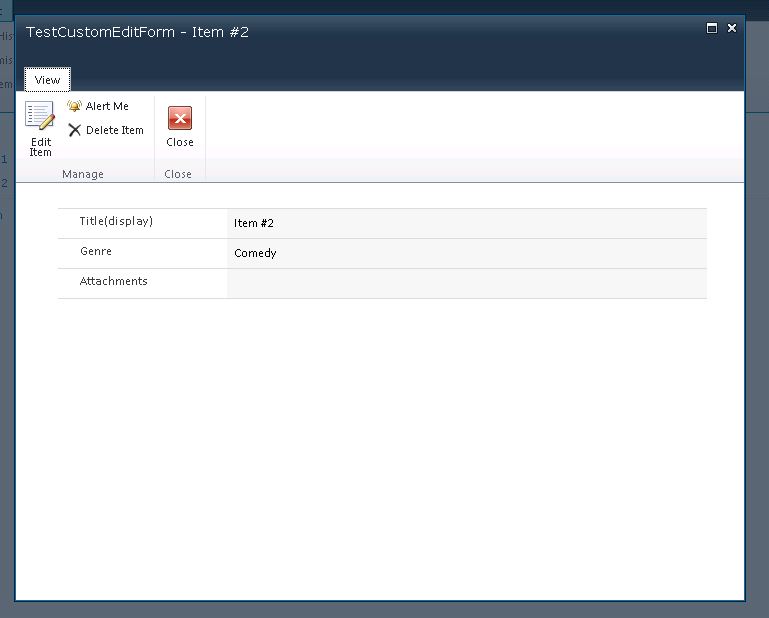The height and width of the screenshot is (618, 769).
Task: Click the Comedy genre value
Action: pos(255,253)
